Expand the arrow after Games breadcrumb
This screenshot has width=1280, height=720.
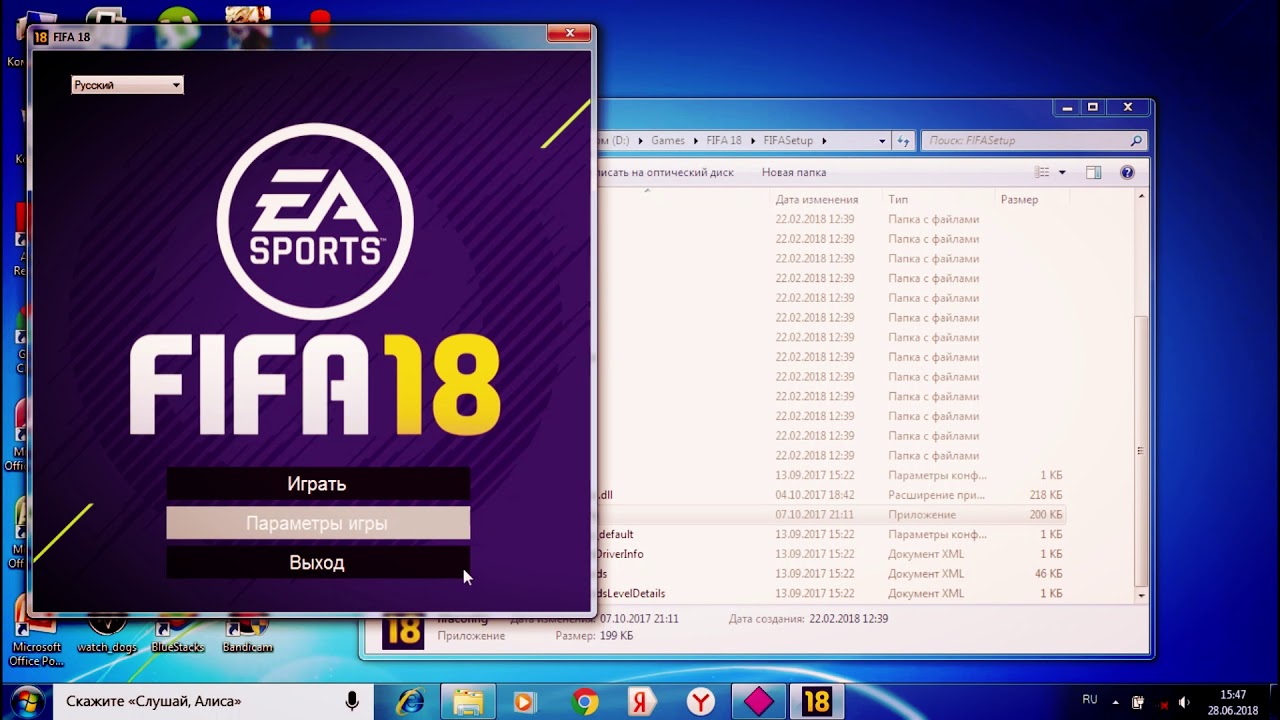696,141
